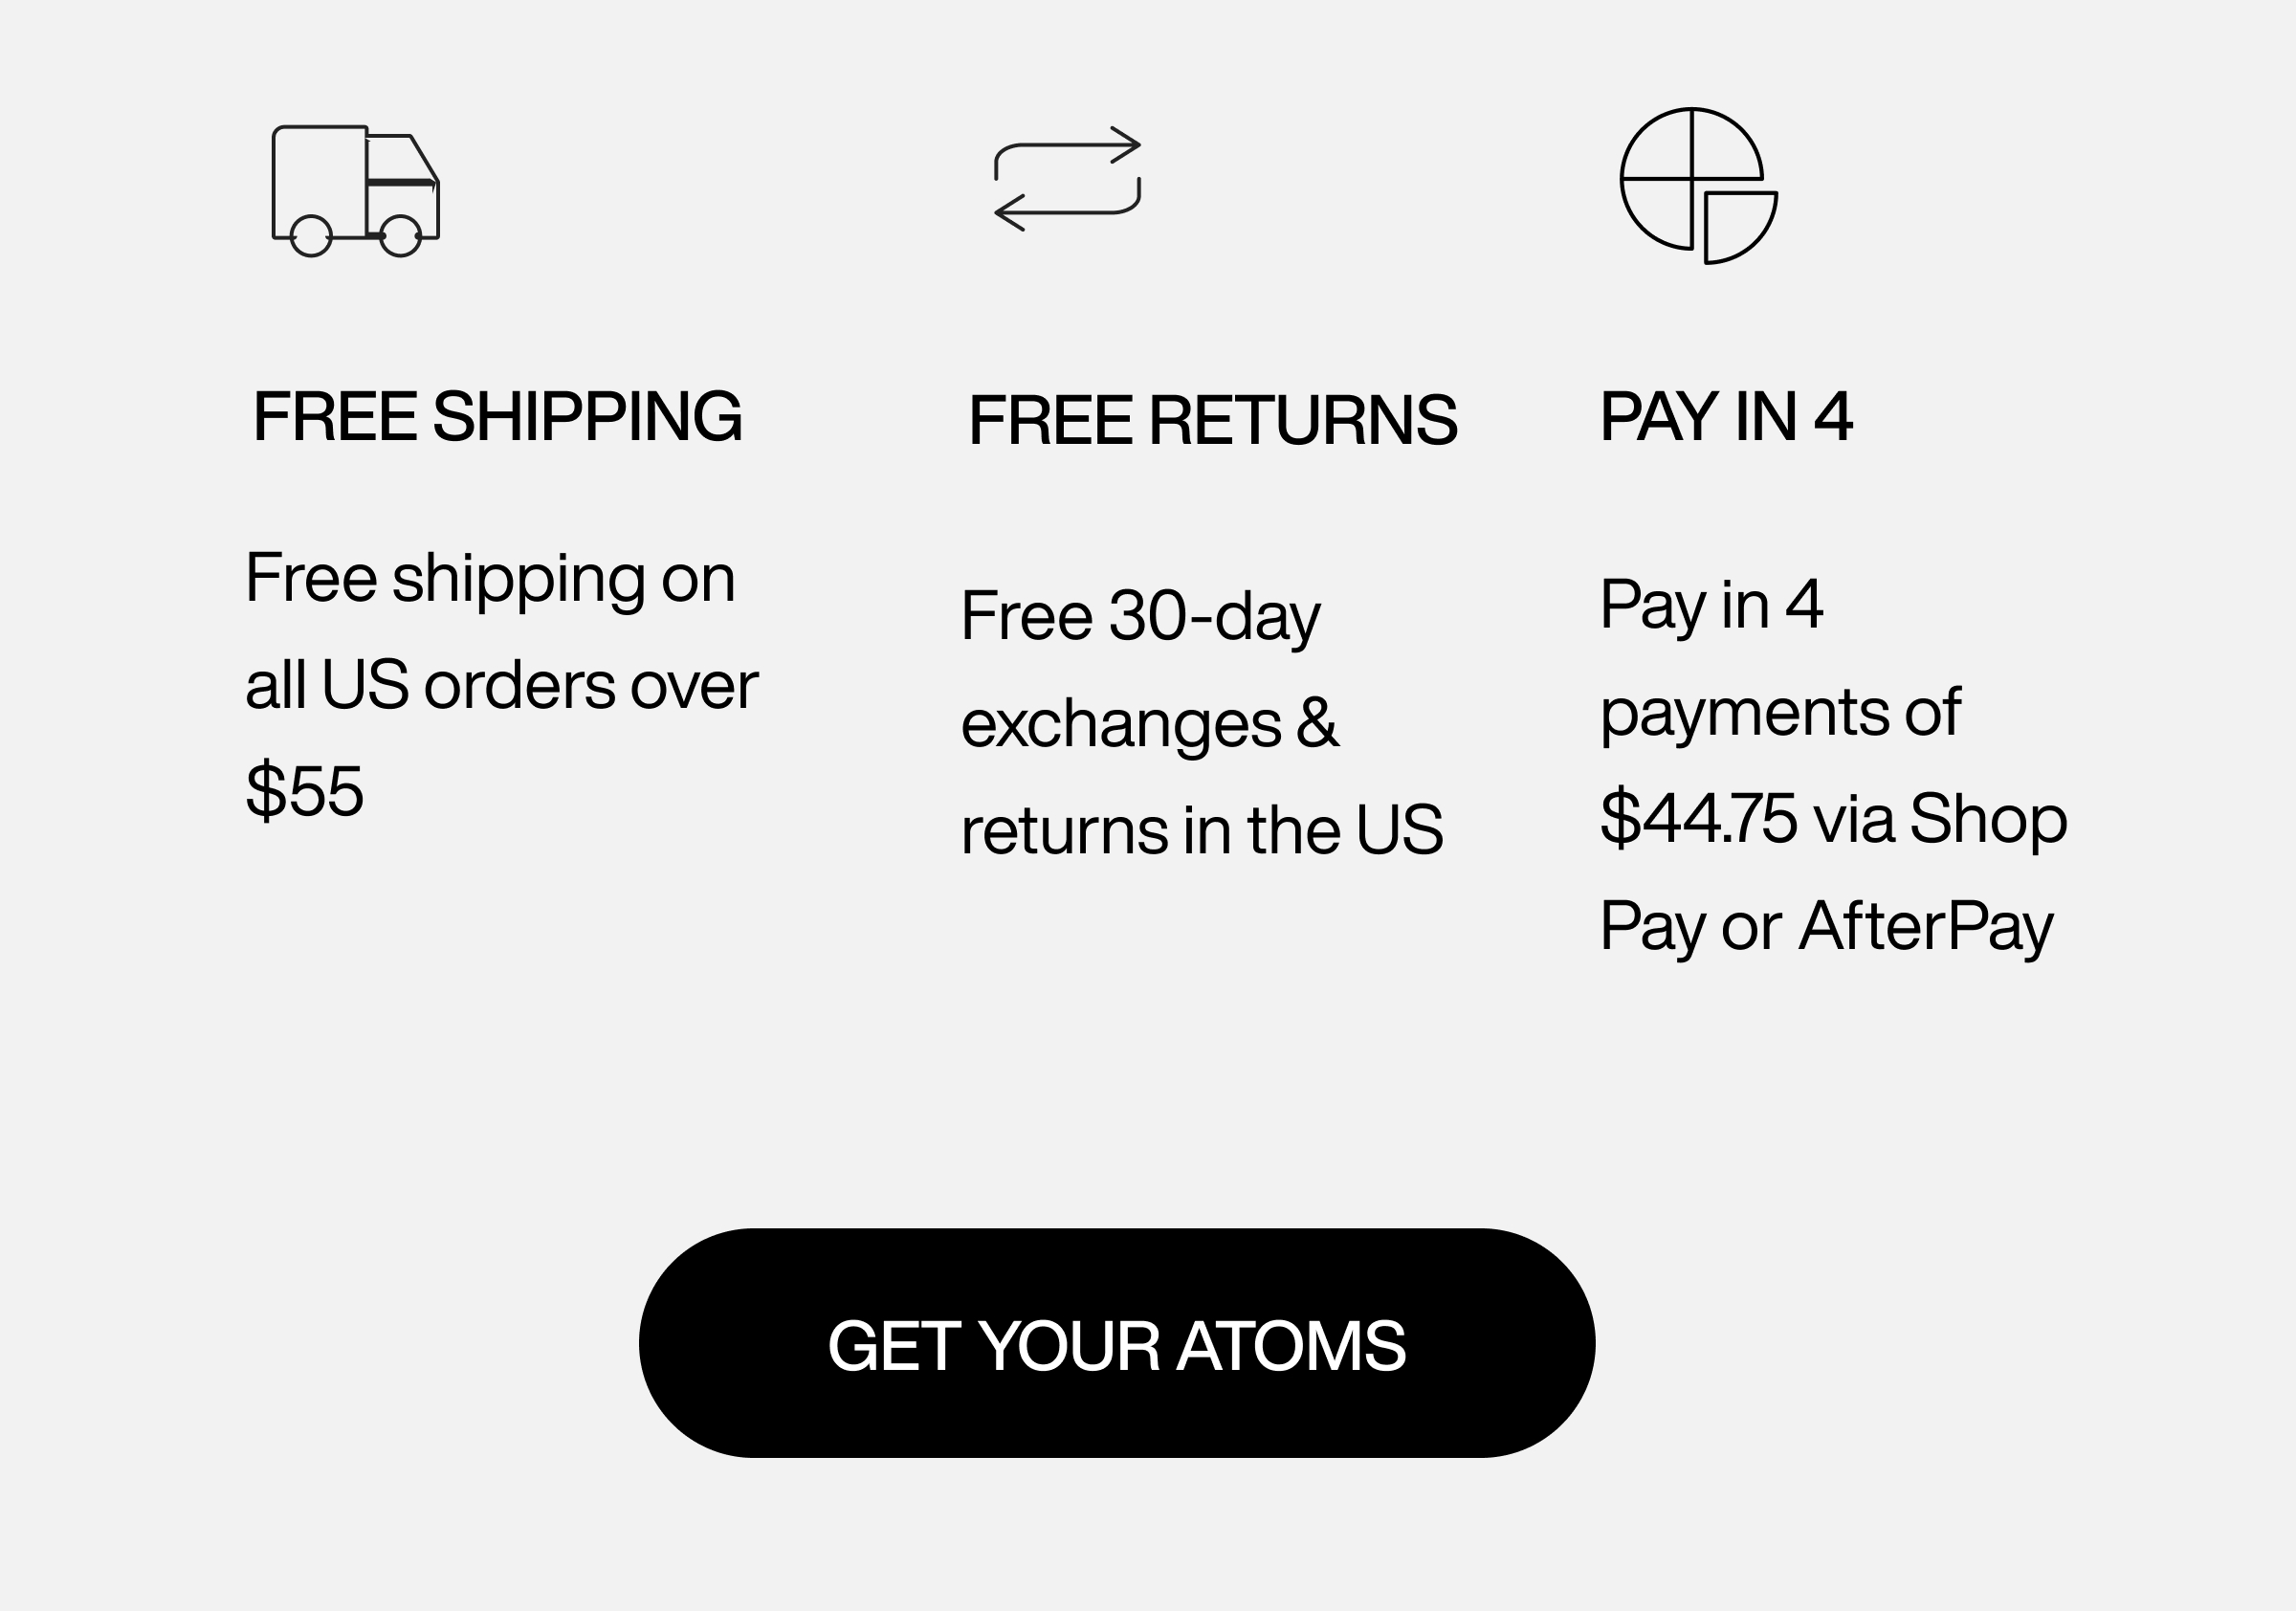Screen dimensions: 2296x1611
Task: Select the PAY IN 4 heading
Action: pyautogui.click(x=1726, y=416)
